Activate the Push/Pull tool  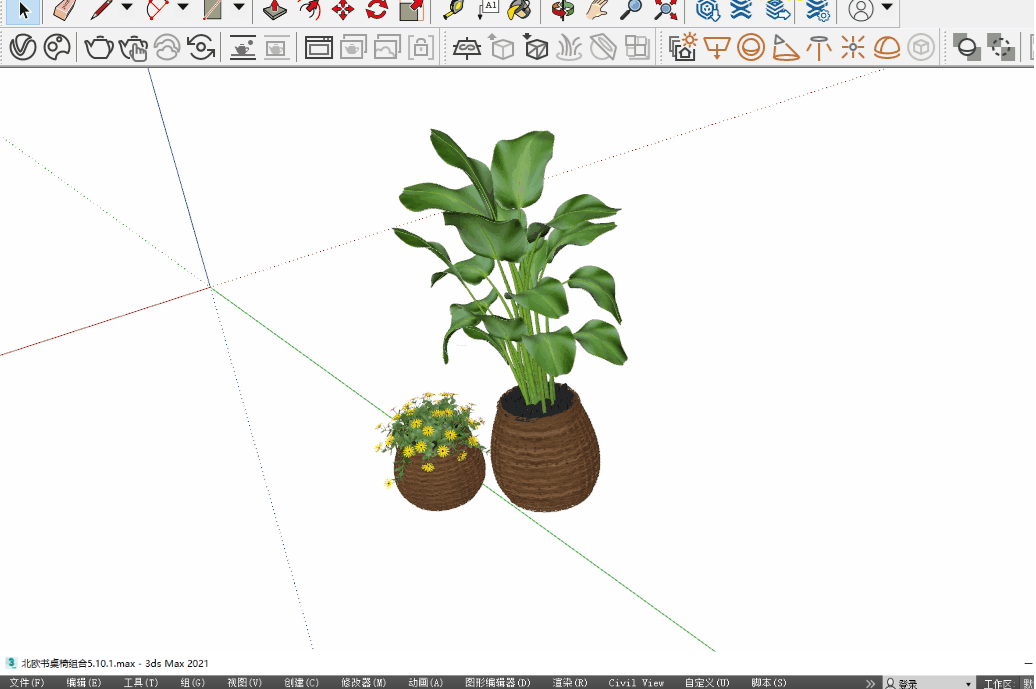(275, 10)
